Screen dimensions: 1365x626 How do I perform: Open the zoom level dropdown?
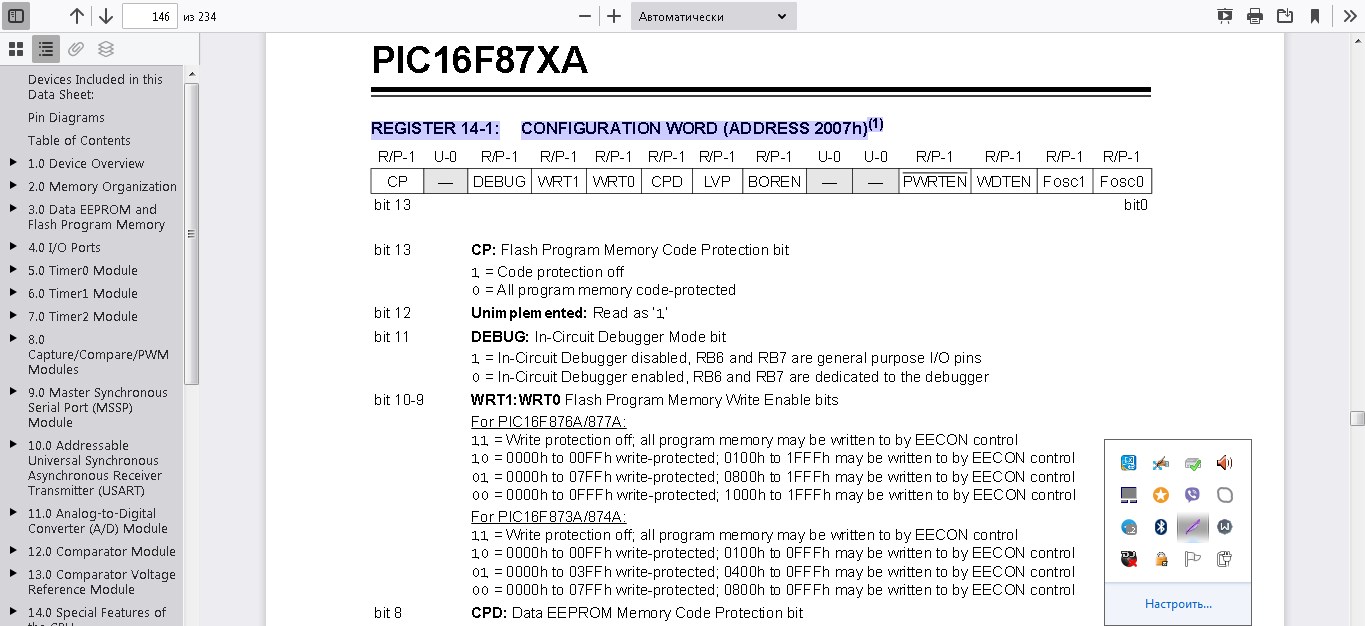click(713, 16)
